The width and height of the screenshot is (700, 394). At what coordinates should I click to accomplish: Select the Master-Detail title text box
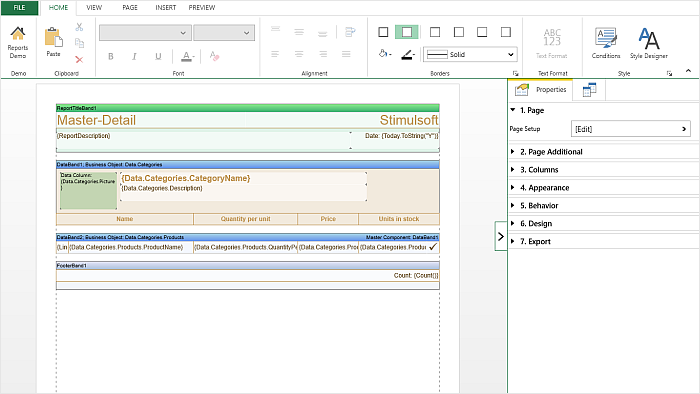150,120
